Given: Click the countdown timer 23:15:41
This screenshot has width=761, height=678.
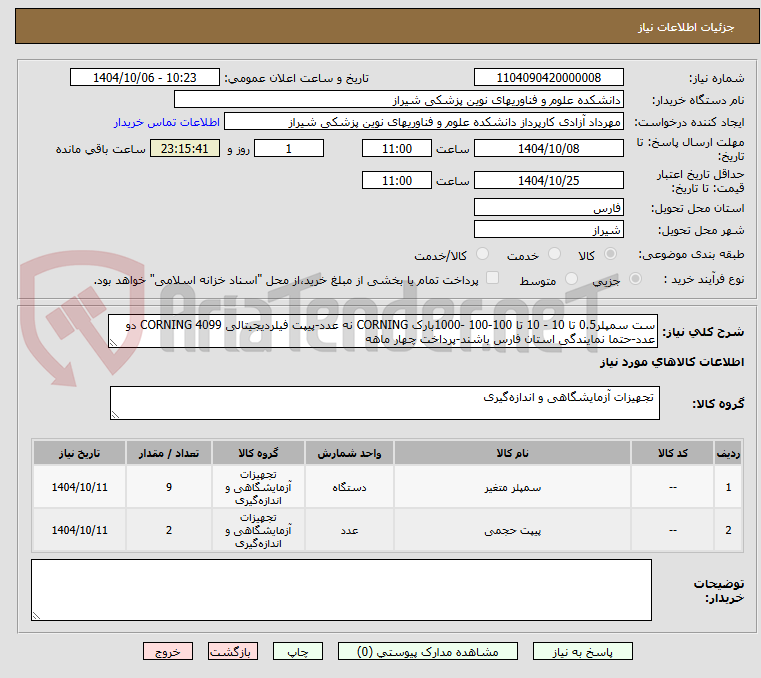Looking at the screenshot, I should [184, 149].
